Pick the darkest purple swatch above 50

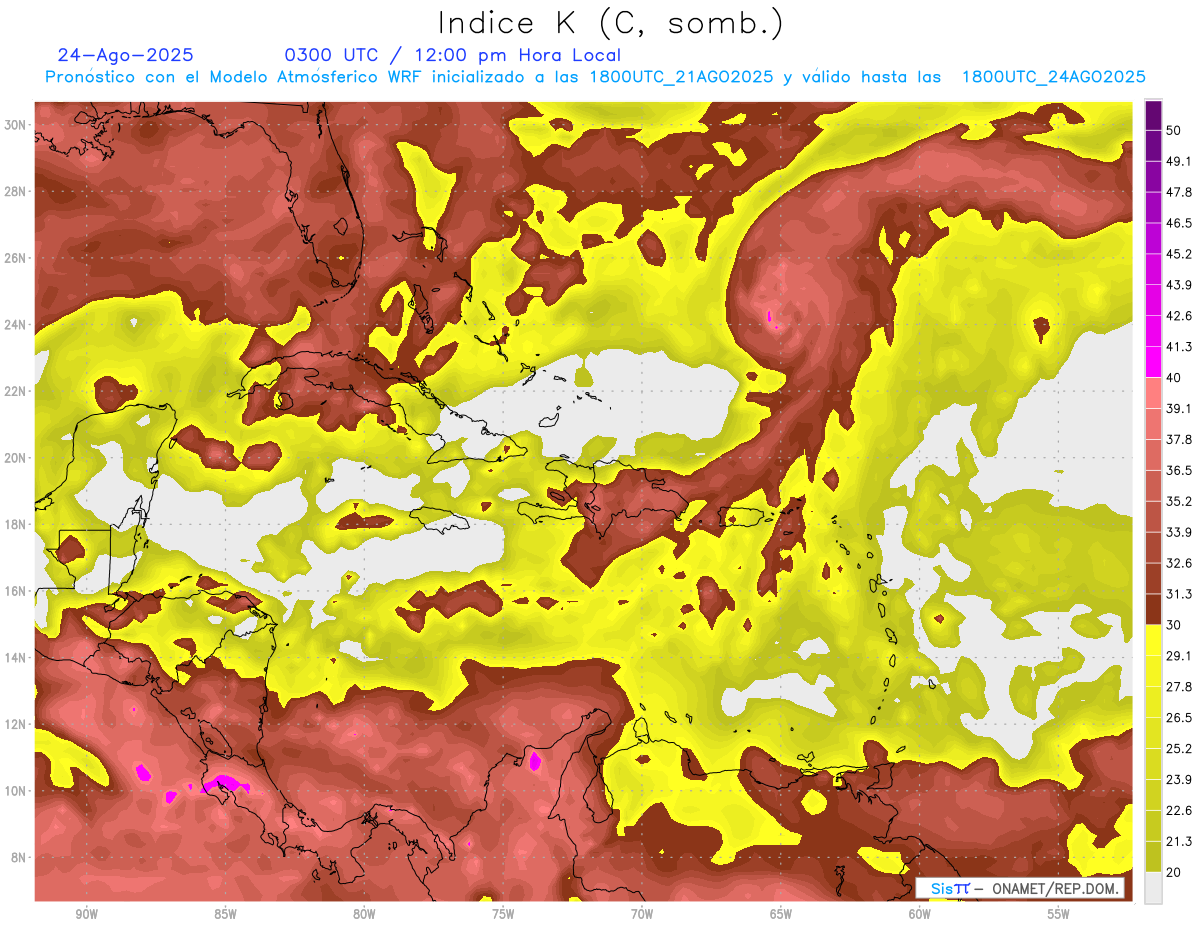click(x=1153, y=115)
